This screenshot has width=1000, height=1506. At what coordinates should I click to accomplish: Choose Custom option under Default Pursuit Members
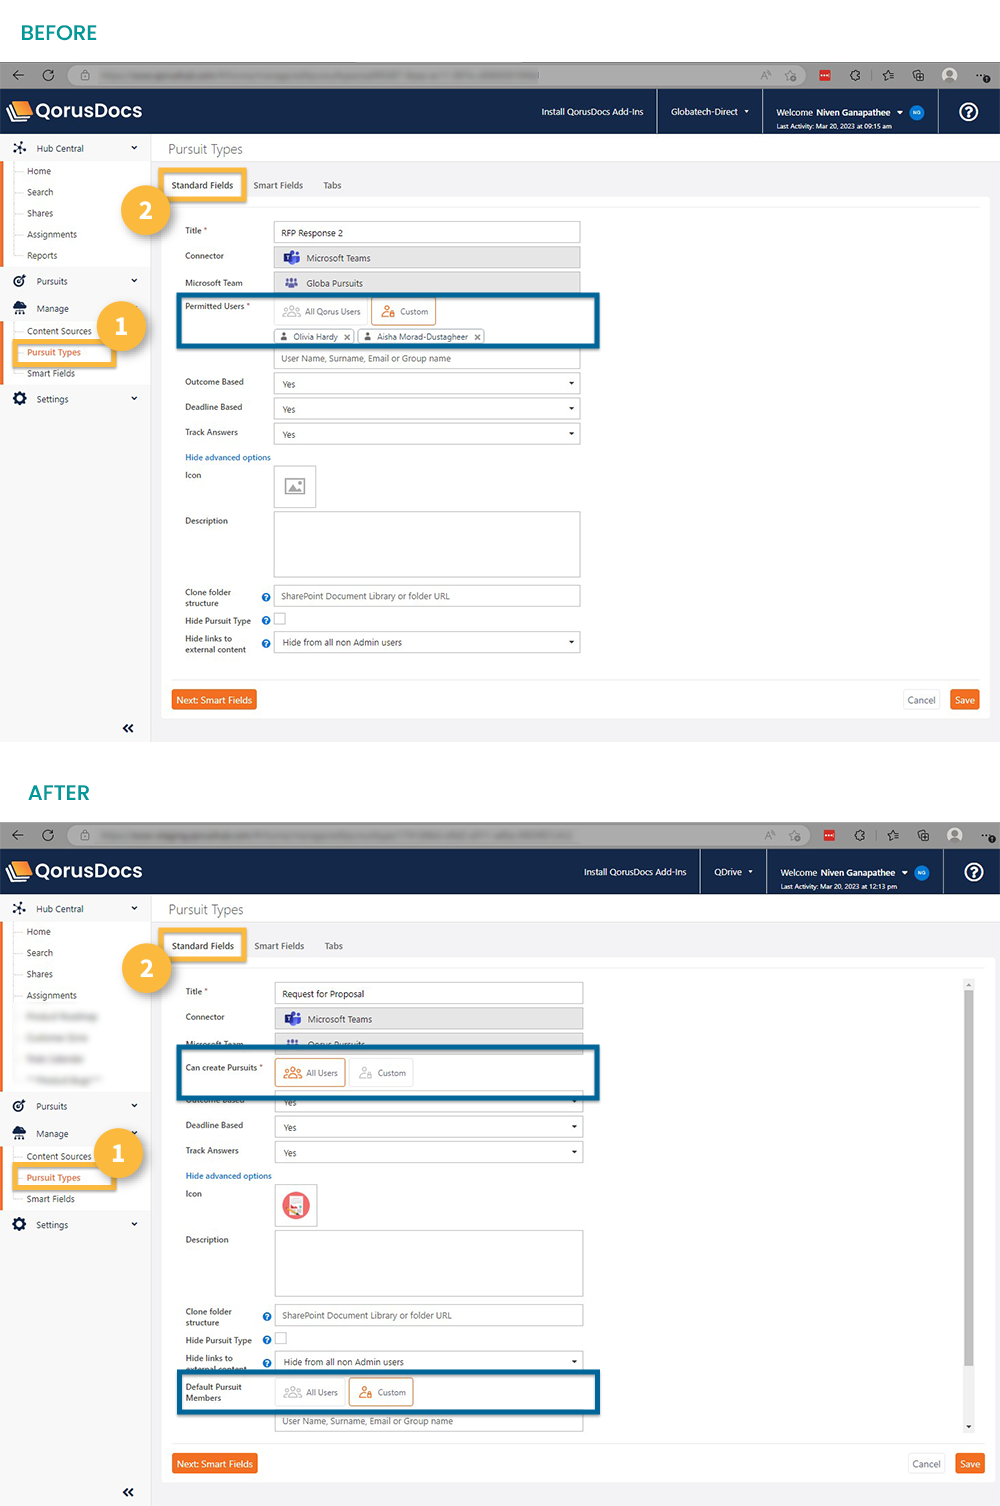[381, 1392]
